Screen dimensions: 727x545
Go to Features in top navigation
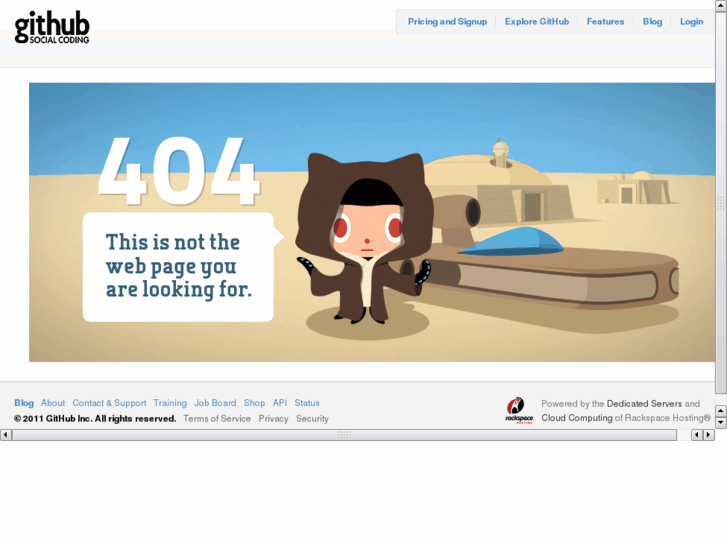tap(605, 22)
